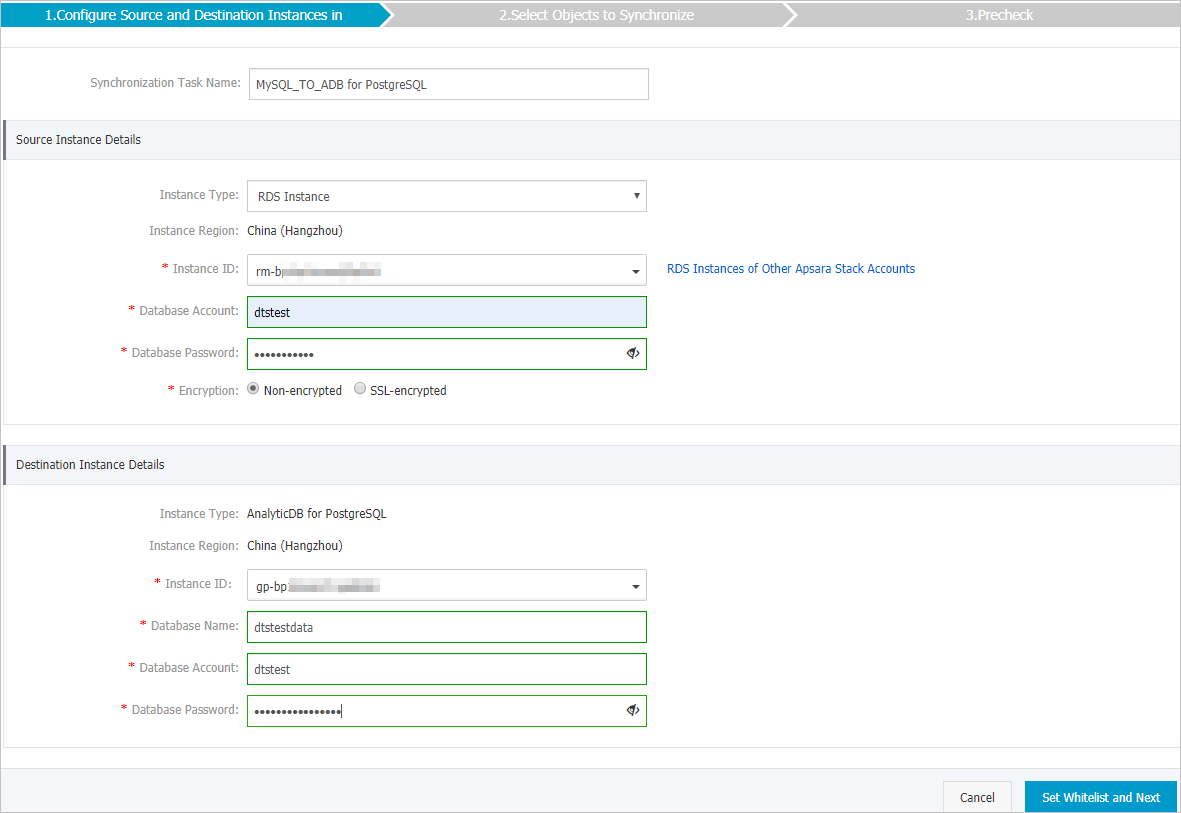Select the Database Name field showing dtstestdata

coord(446,627)
